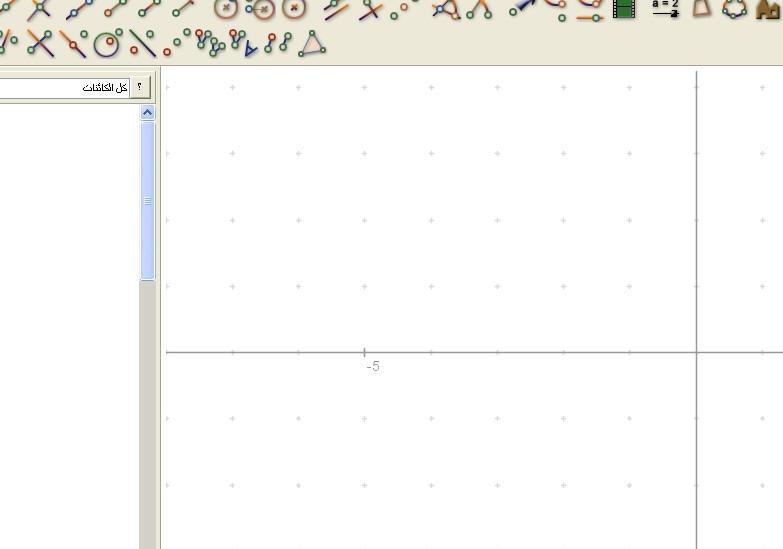This screenshot has height=549, width=783.
Task: Select the two red-green point pairs tool
Action: point(278,42)
